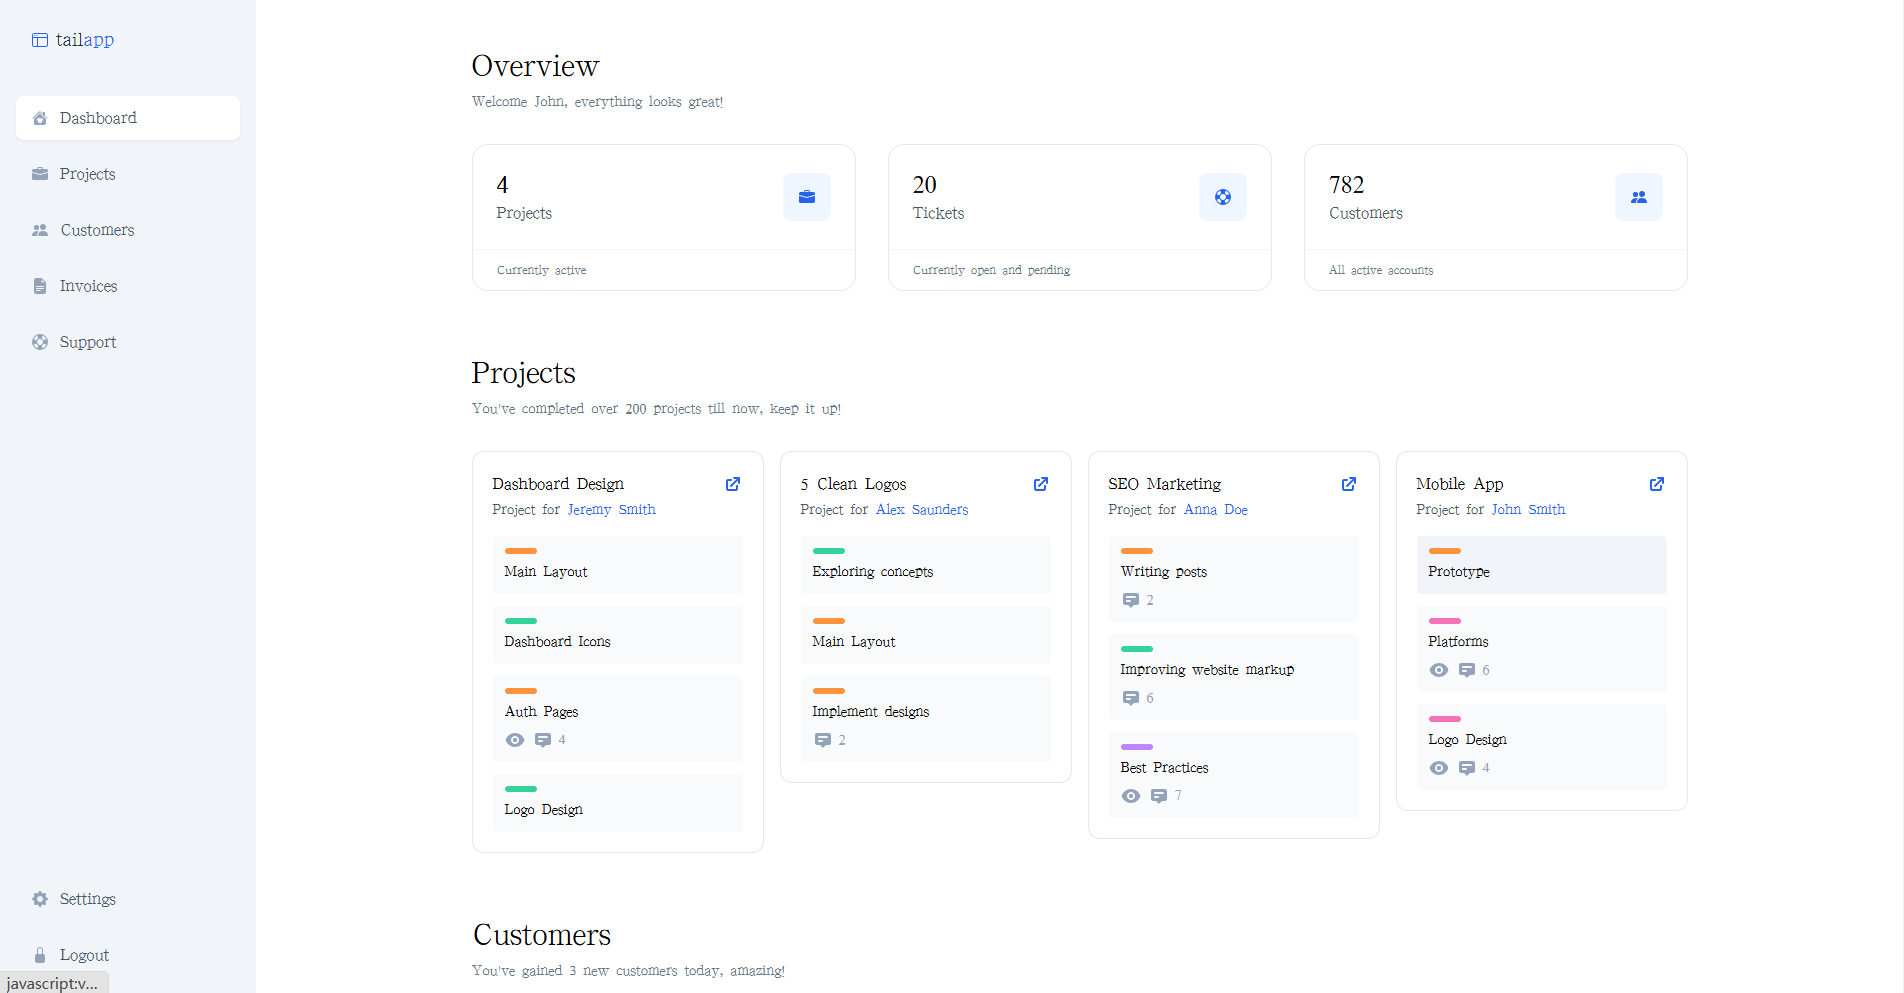Click purple label on Best Practices

click(1137, 747)
